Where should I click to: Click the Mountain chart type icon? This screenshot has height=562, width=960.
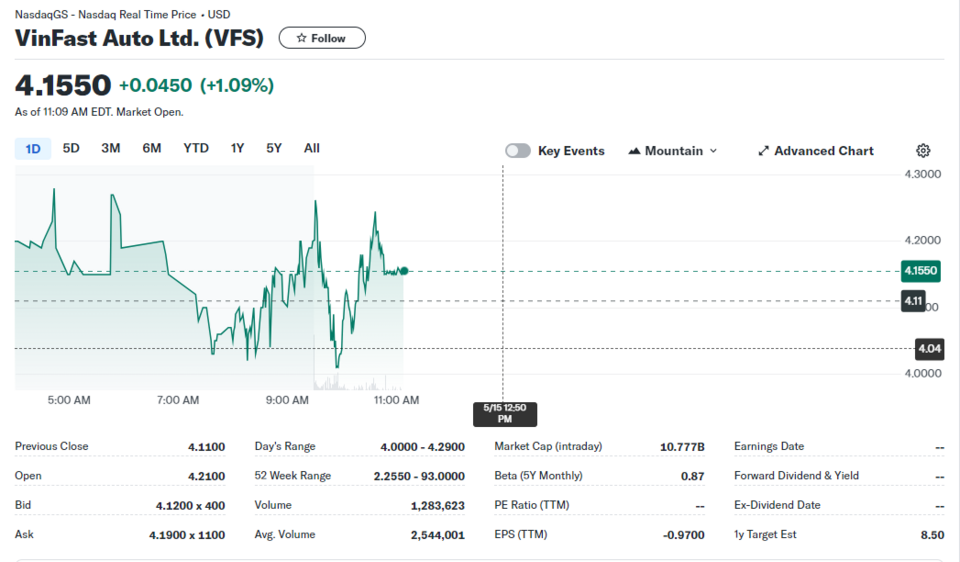coord(634,151)
